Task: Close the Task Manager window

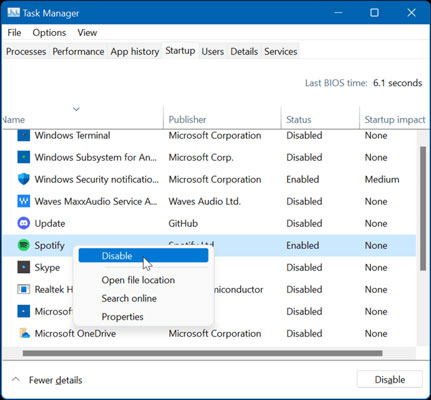Action: click(411, 13)
